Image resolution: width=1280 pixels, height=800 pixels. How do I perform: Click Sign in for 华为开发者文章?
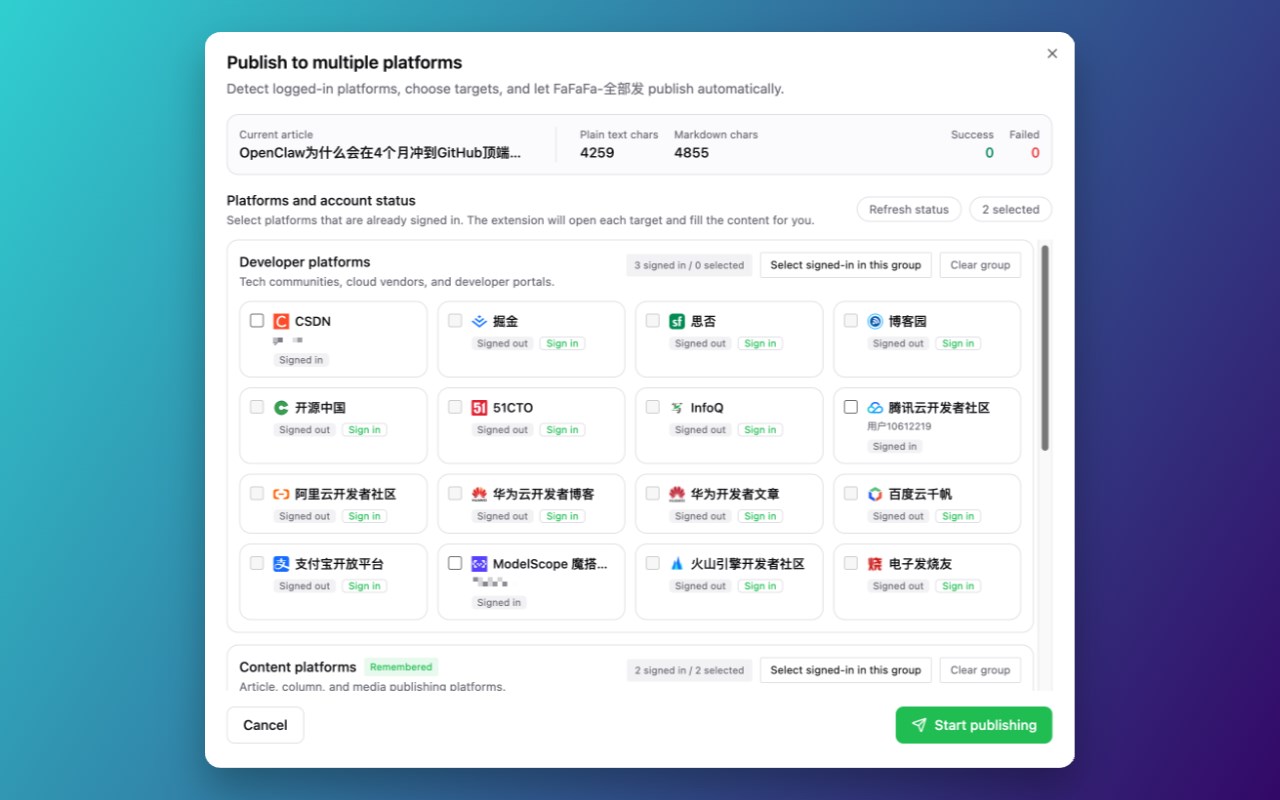point(760,516)
